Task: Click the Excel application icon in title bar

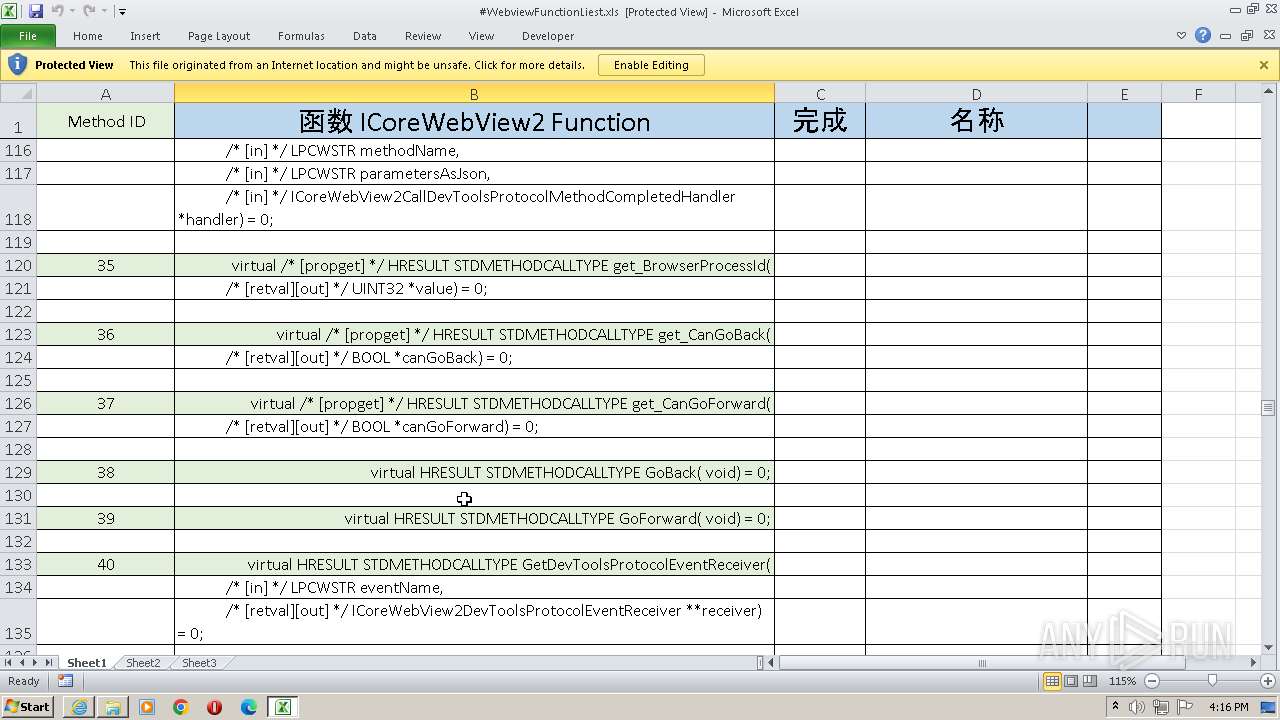Action: tap(11, 11)
